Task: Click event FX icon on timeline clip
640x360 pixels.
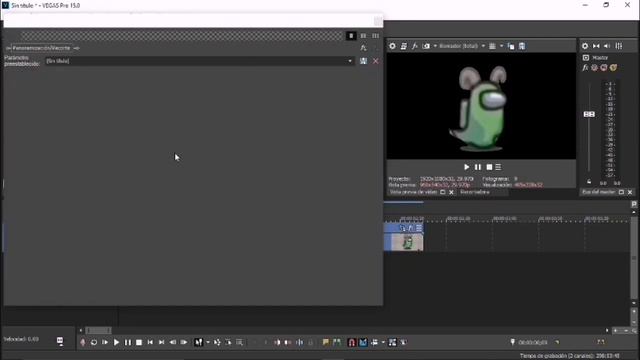Action: coord(411,228)
